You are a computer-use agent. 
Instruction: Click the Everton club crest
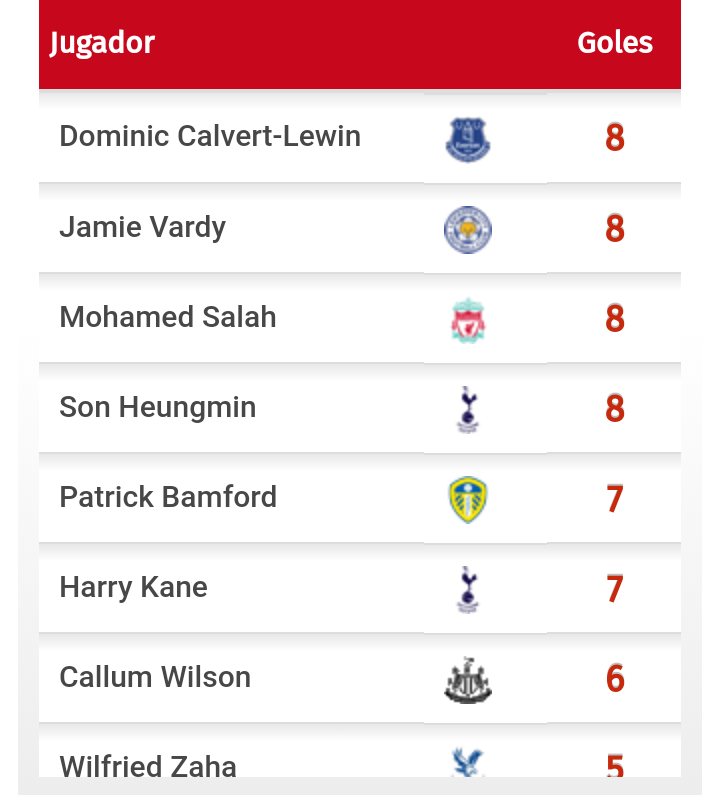click(468, 139)
